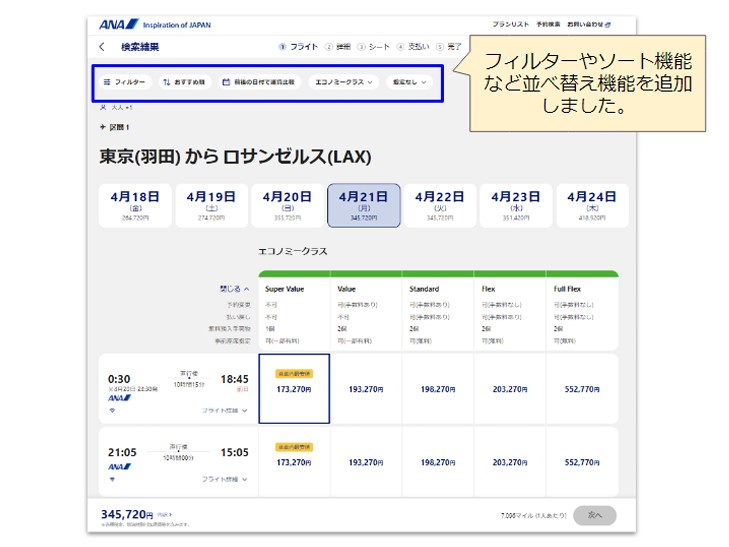Click the ANA logo in the header
Screen dimensions: 729x547
tap(119, 24)
